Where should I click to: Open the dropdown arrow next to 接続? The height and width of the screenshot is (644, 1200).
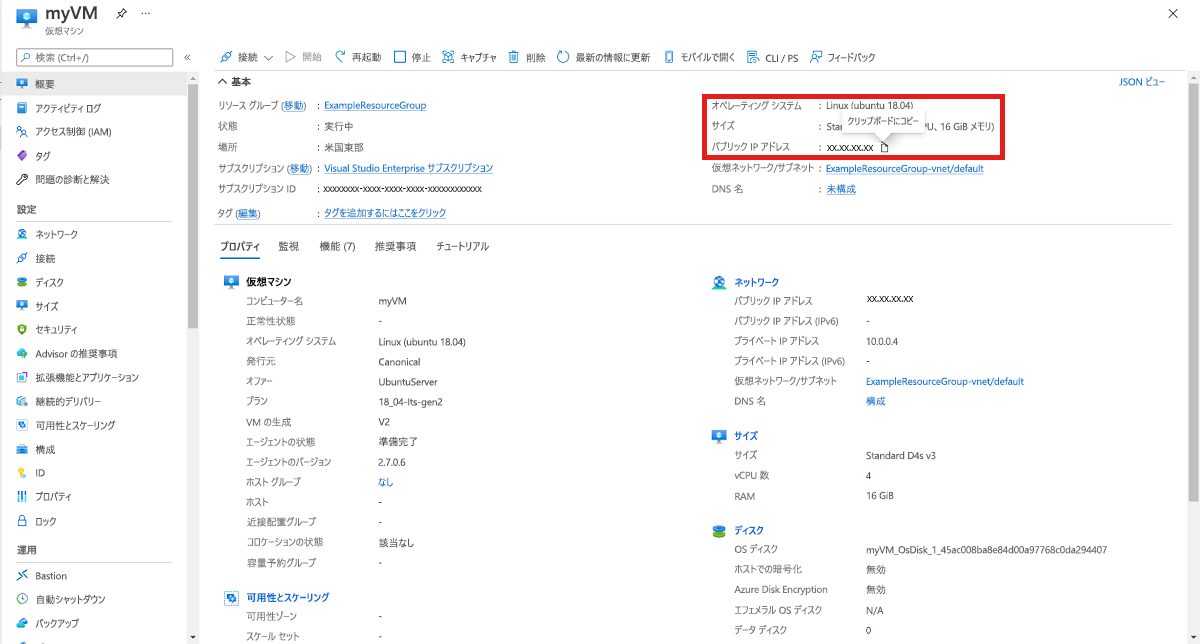point(269,58)
